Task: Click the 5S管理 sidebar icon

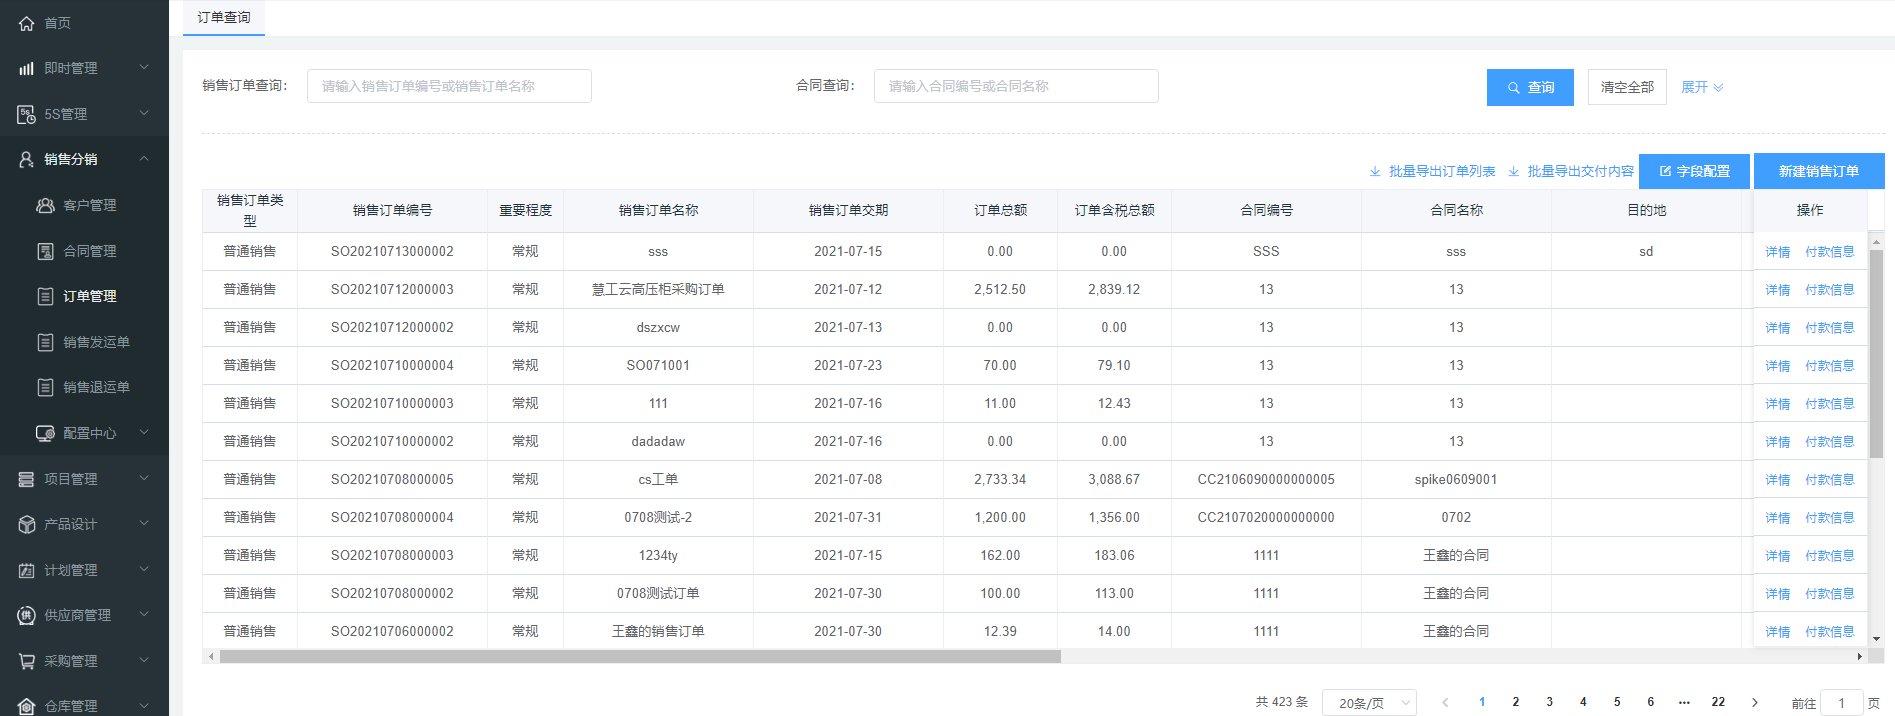Action: [x=26, y=114]
